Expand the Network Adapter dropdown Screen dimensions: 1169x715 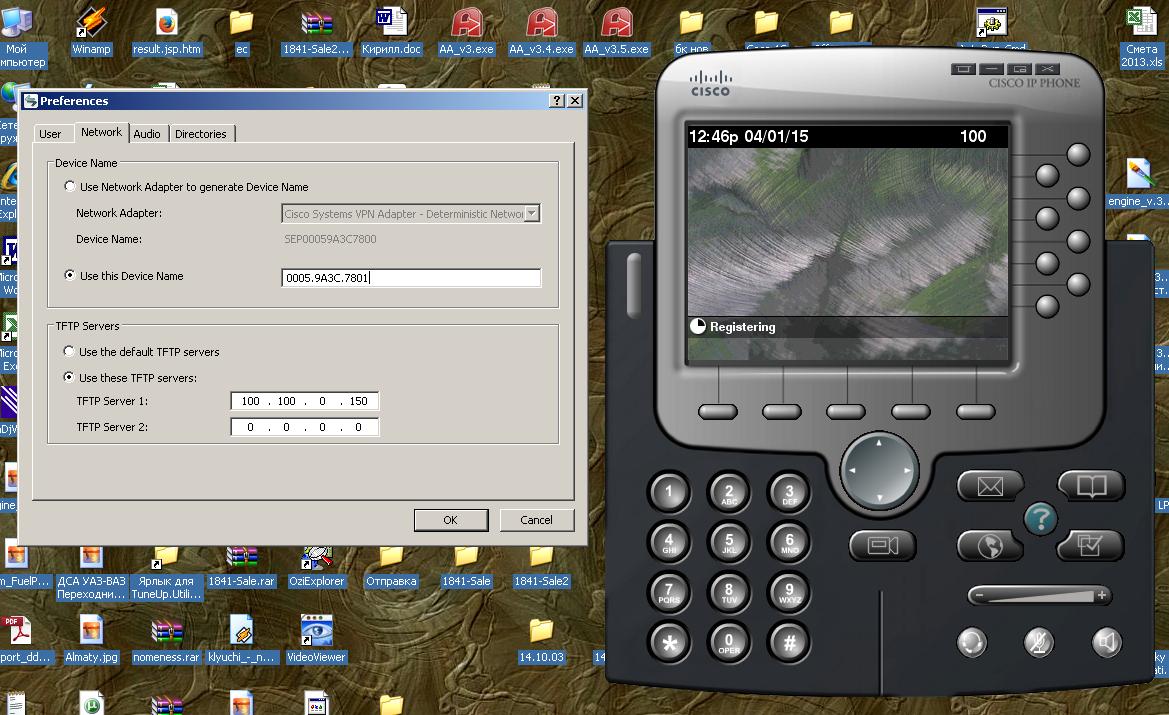[532, 213]
